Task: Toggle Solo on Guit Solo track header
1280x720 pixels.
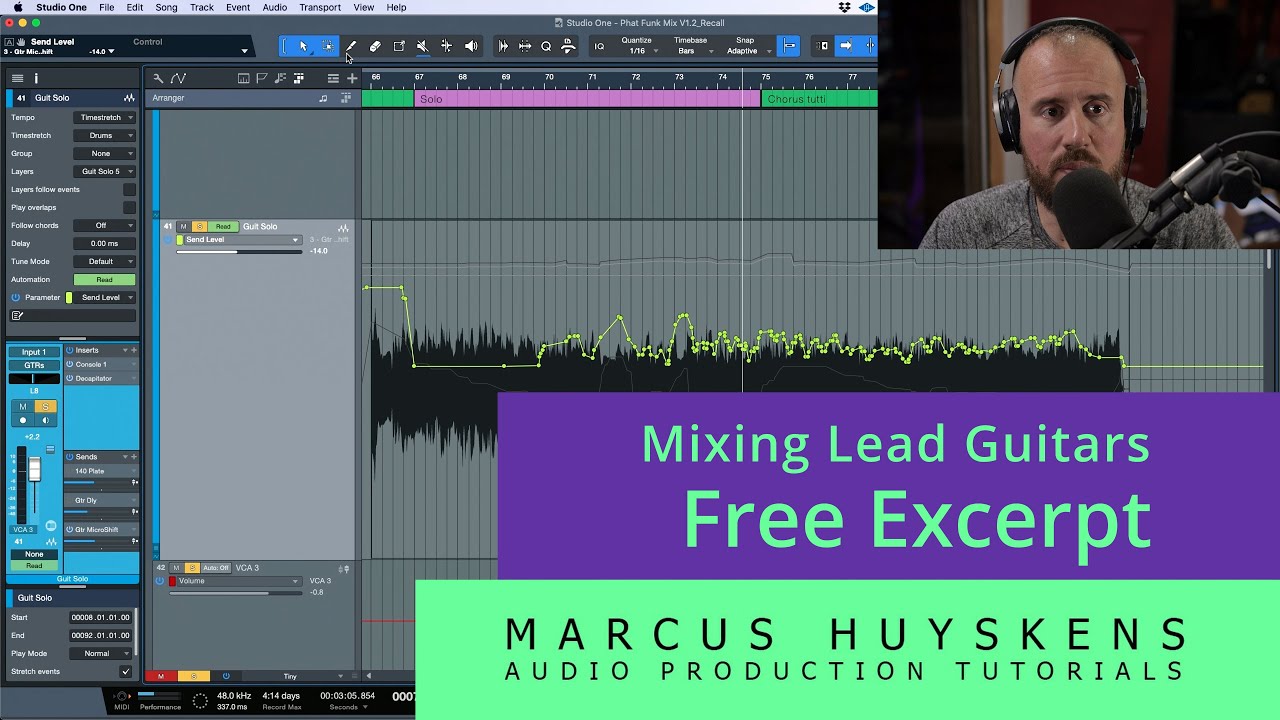Action: 199,227
